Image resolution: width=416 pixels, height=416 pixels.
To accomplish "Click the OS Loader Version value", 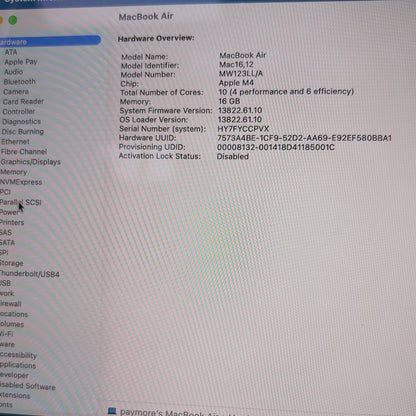I will (240, 119).
